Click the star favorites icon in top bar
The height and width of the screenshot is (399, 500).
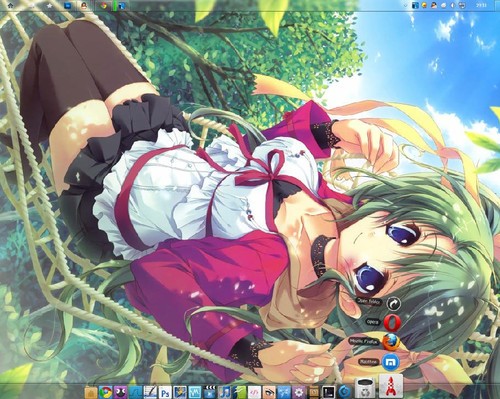pos(50,6)
